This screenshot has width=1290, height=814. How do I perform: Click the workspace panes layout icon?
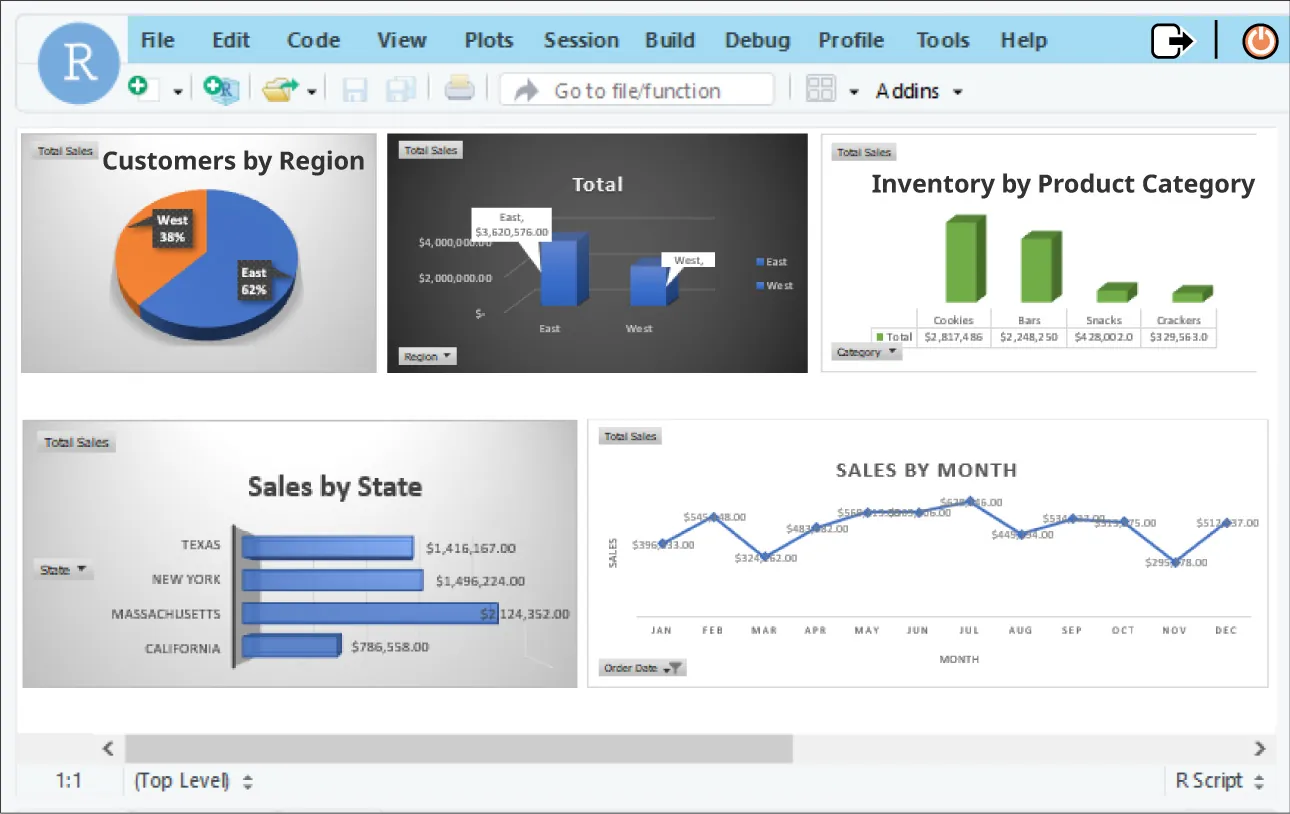coord(820,89)
